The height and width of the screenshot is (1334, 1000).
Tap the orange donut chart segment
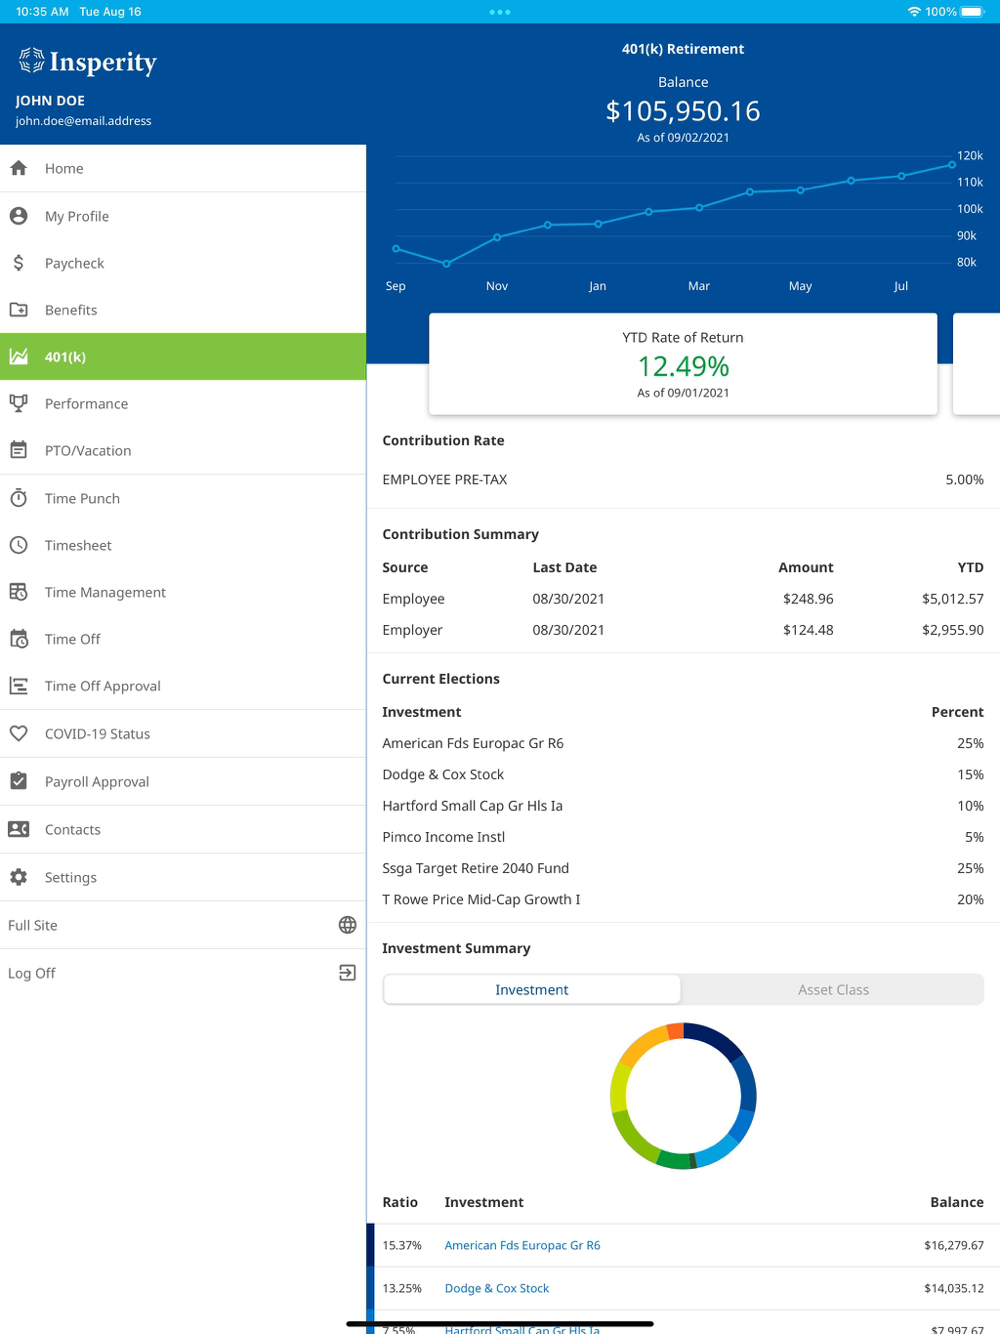(675, 1030)
